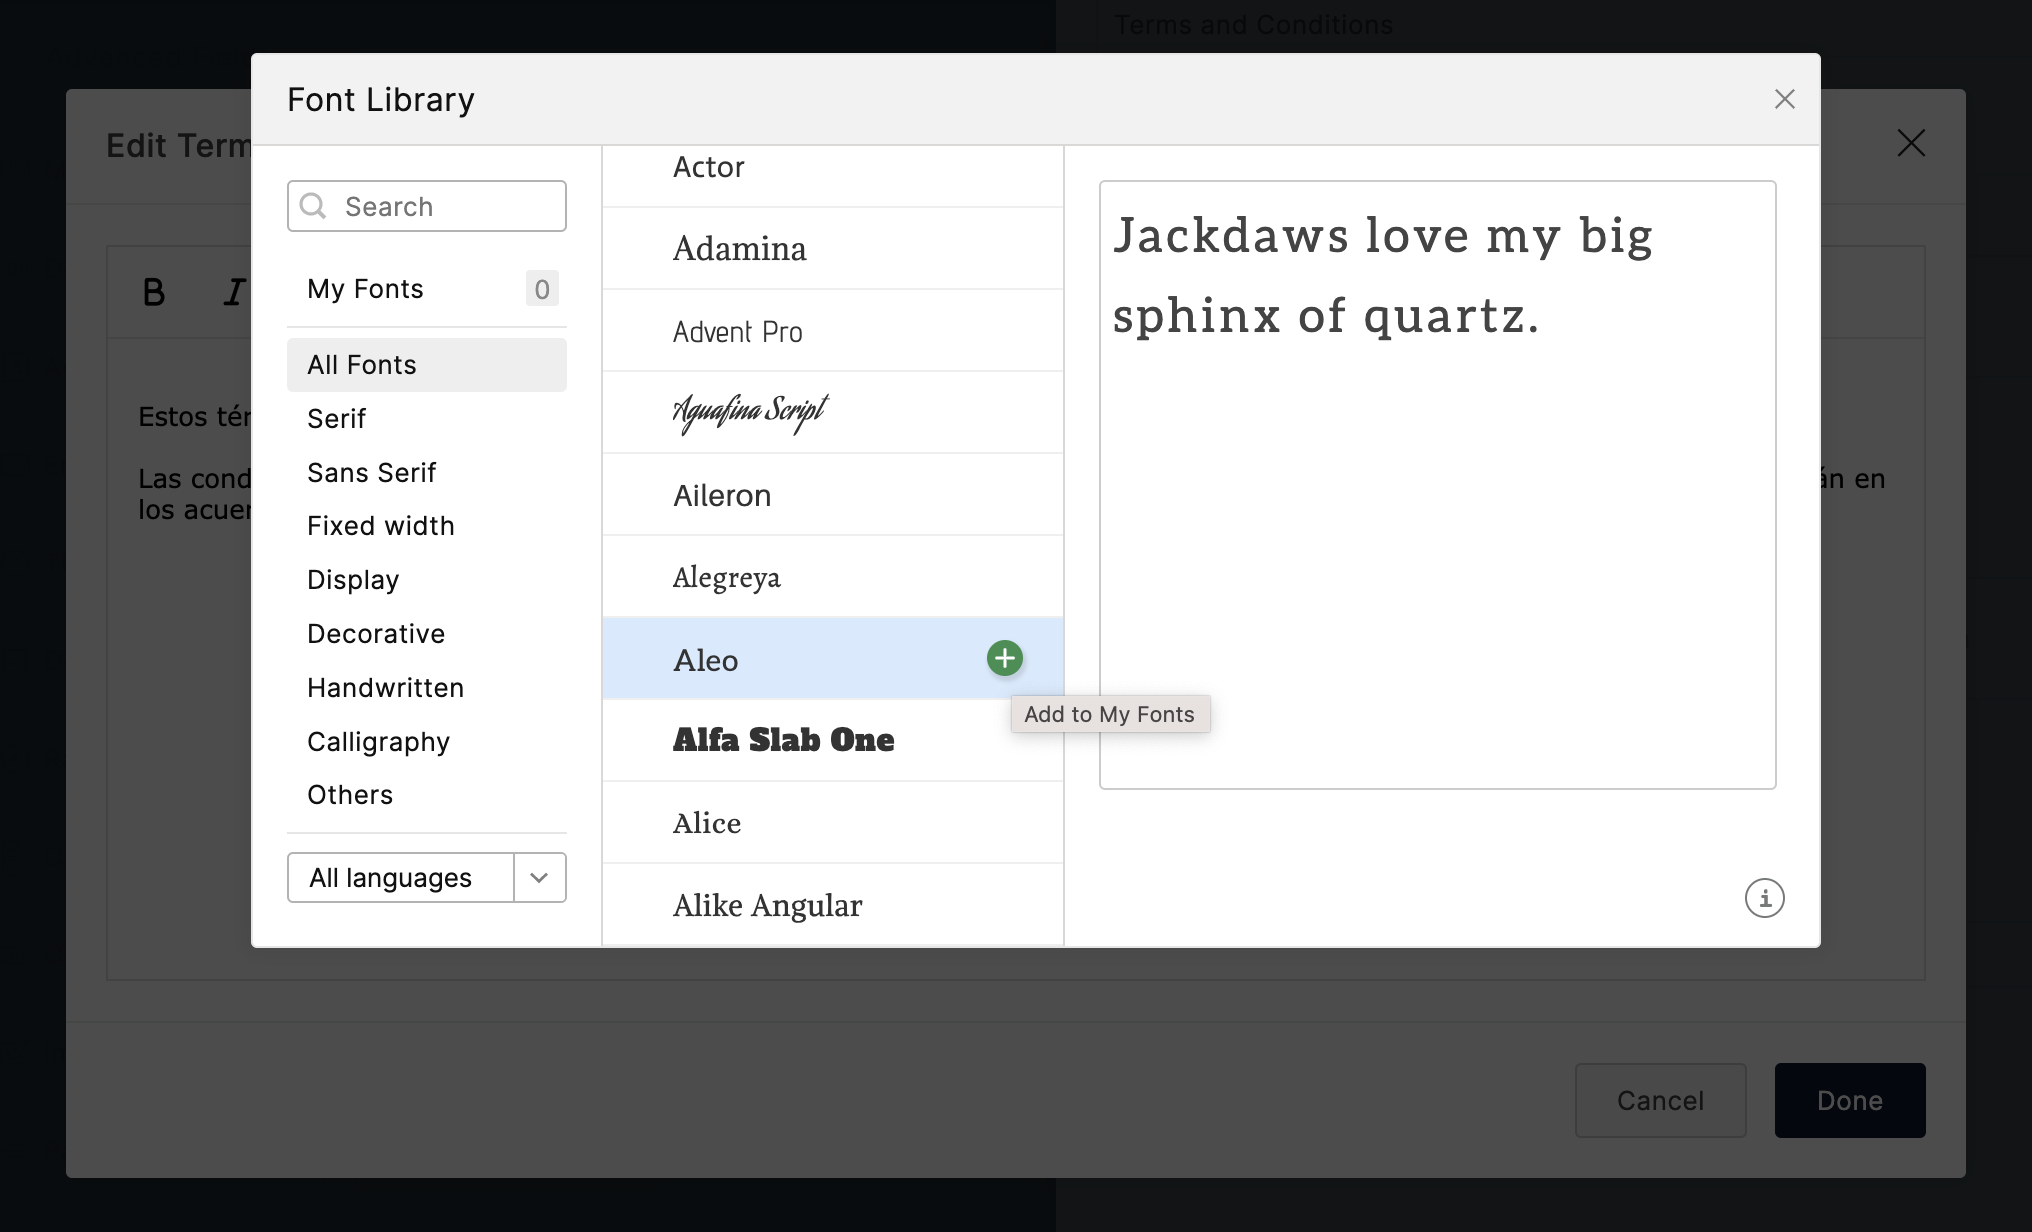Select the Fixed width category

tap(381, 525)
